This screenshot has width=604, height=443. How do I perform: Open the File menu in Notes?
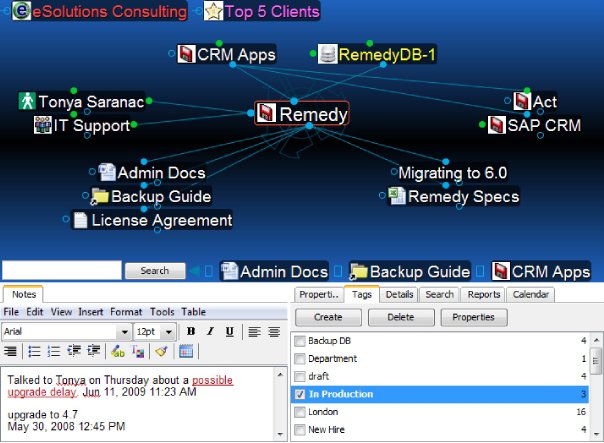coord(11,312)
